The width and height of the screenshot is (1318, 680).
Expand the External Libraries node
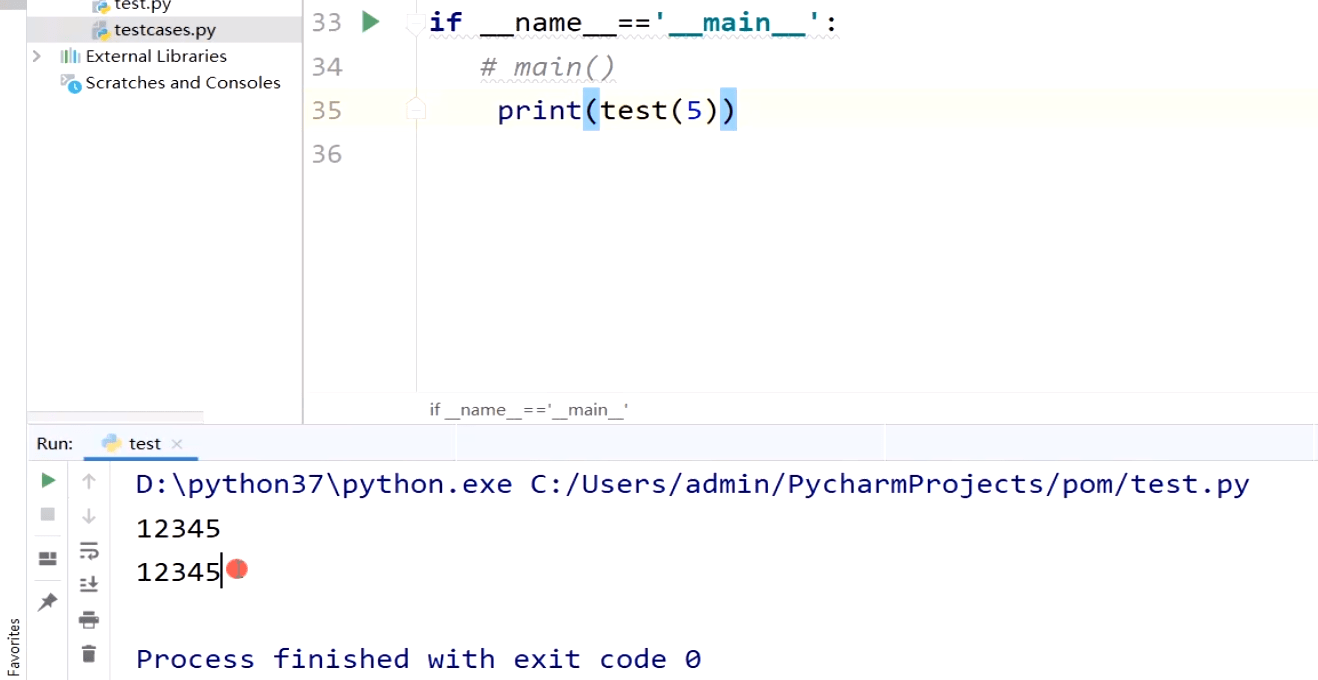[36, 56]
